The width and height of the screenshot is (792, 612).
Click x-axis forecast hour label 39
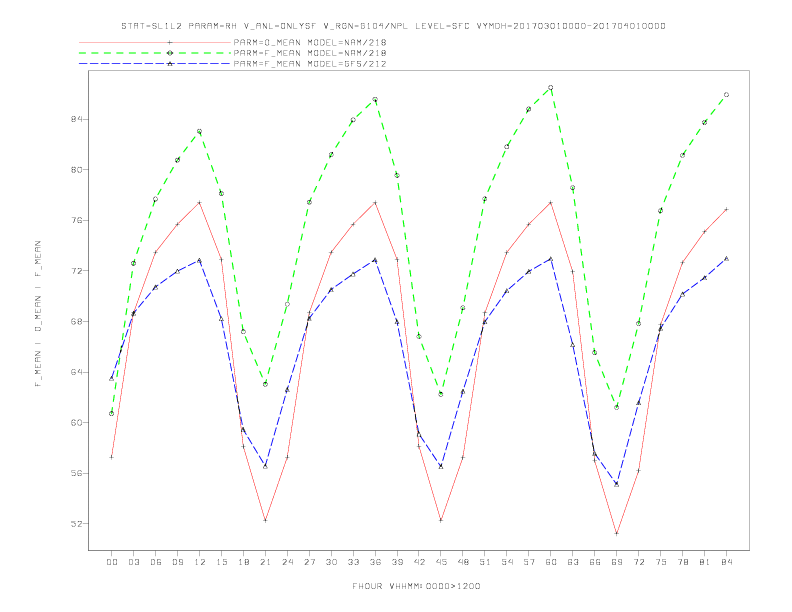click(397, 562)
